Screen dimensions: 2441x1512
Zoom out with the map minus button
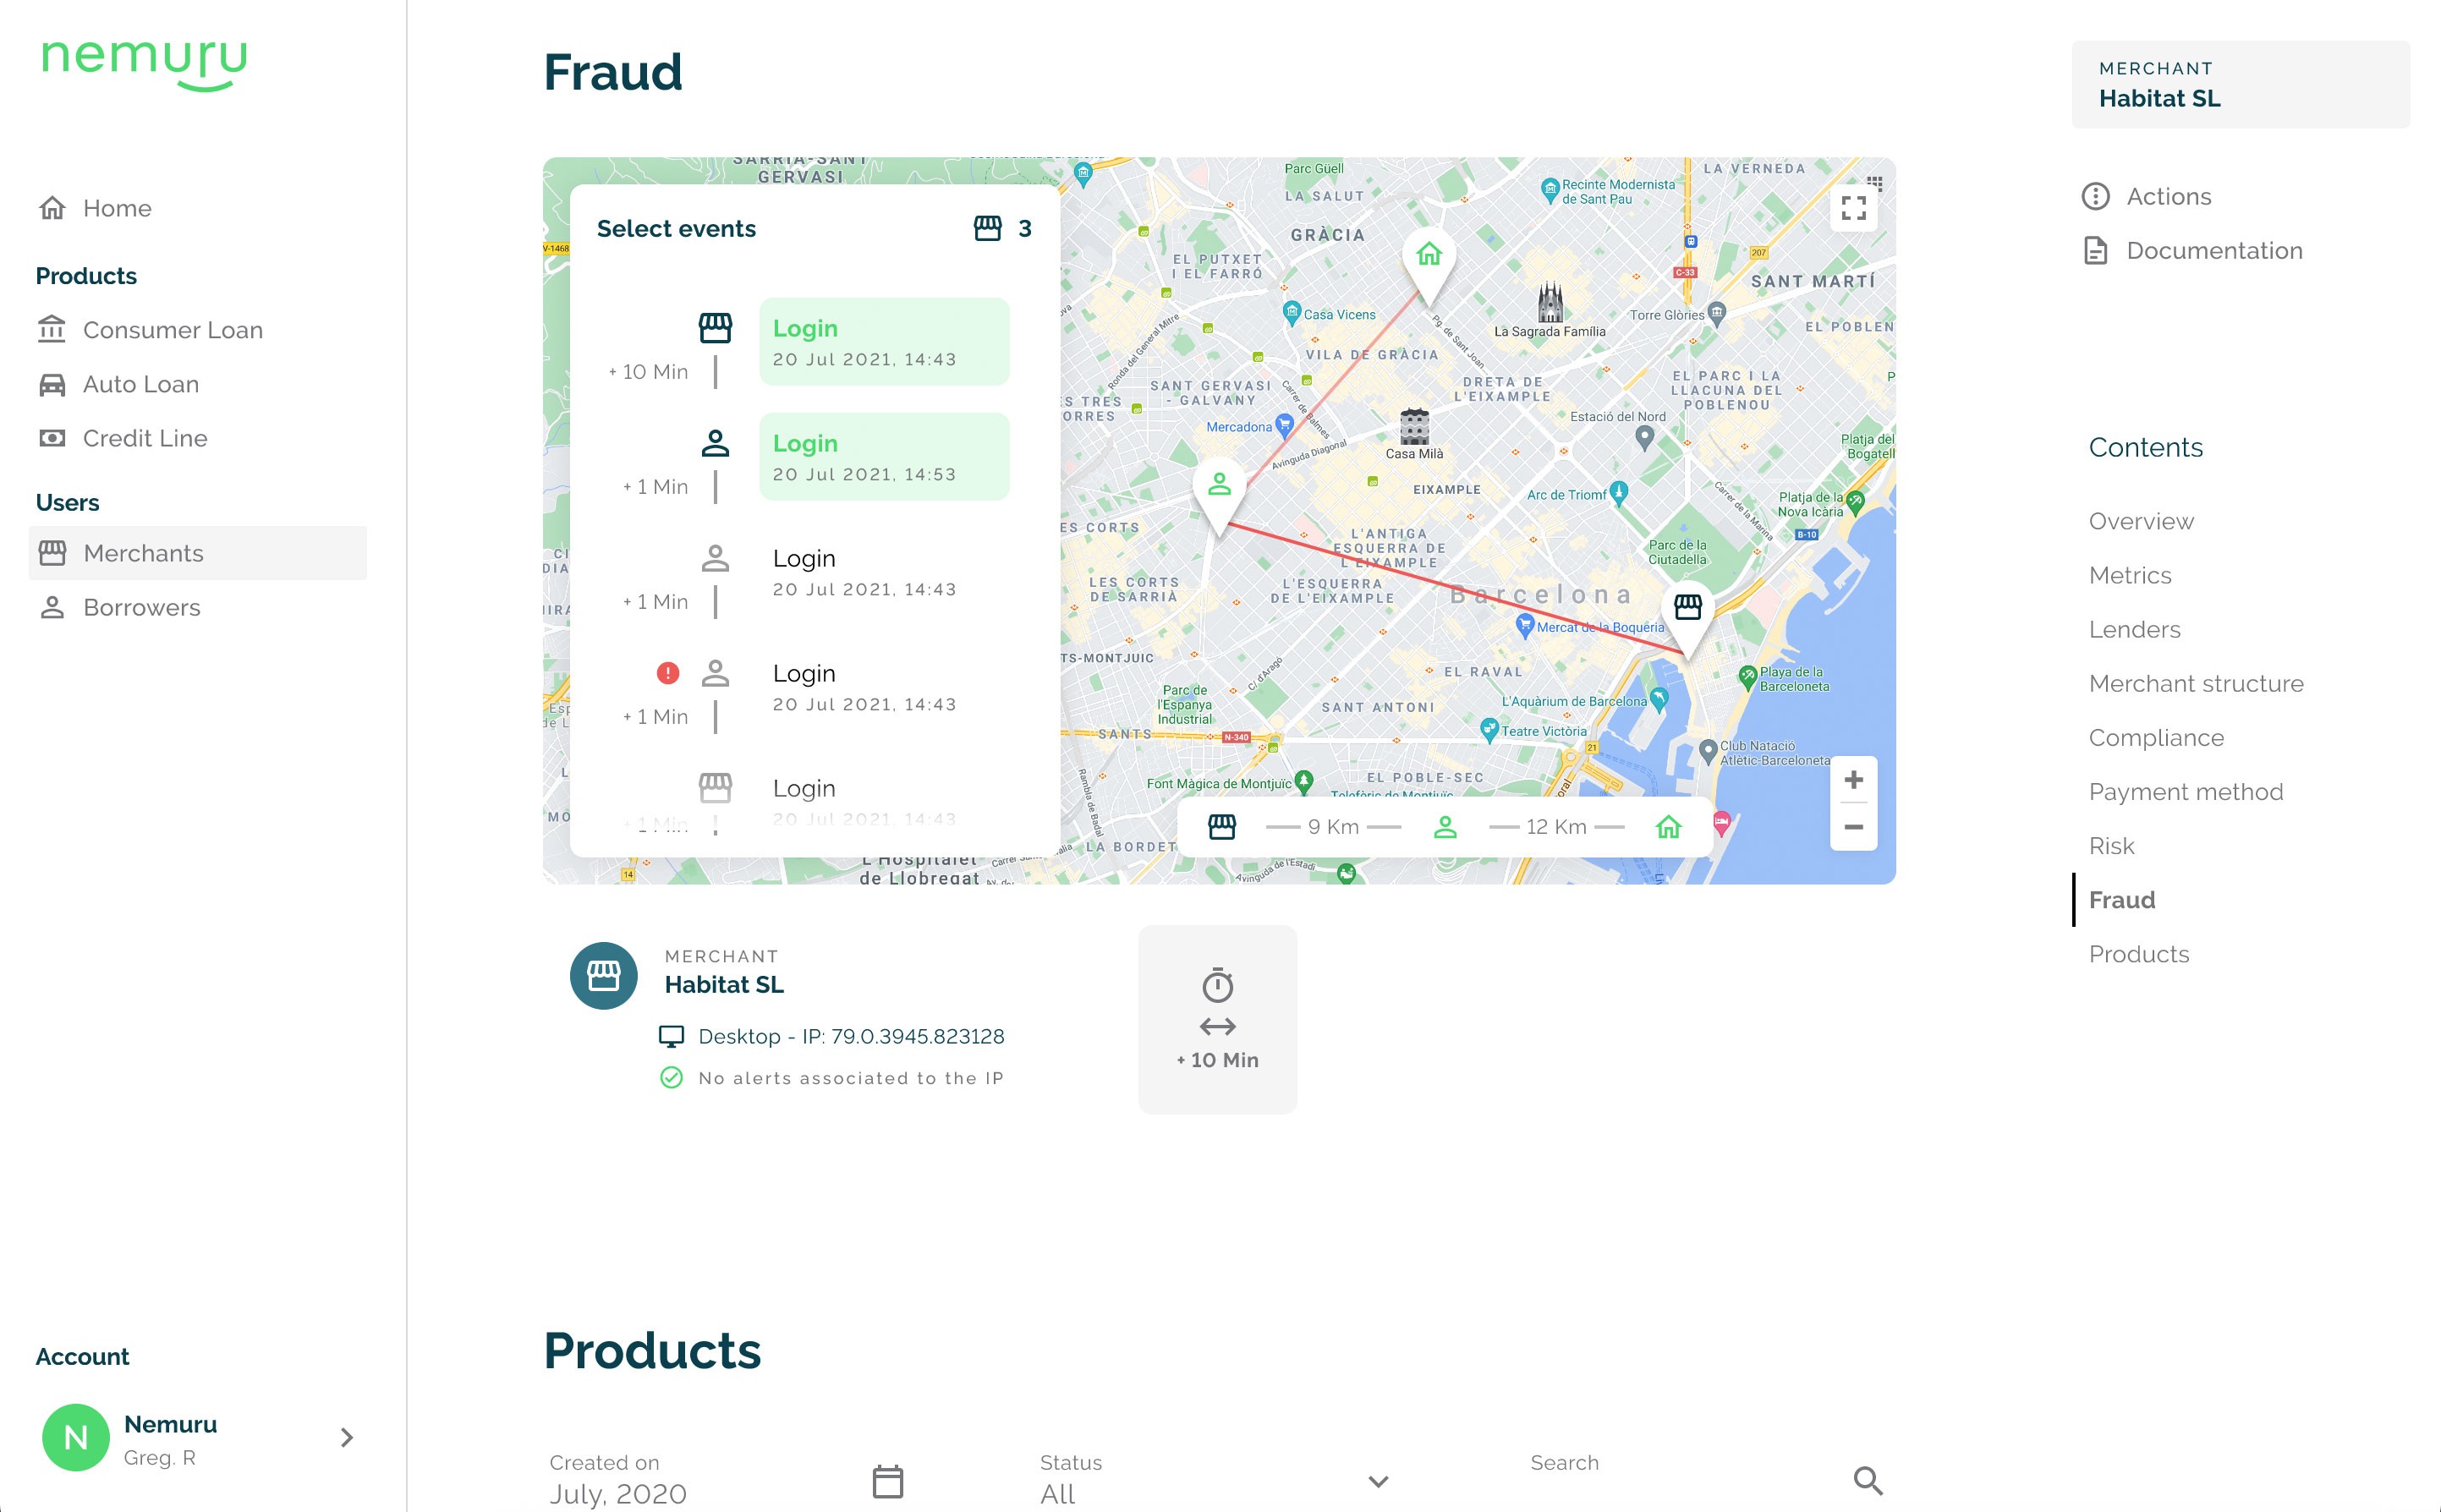(x=1853, y=827)
